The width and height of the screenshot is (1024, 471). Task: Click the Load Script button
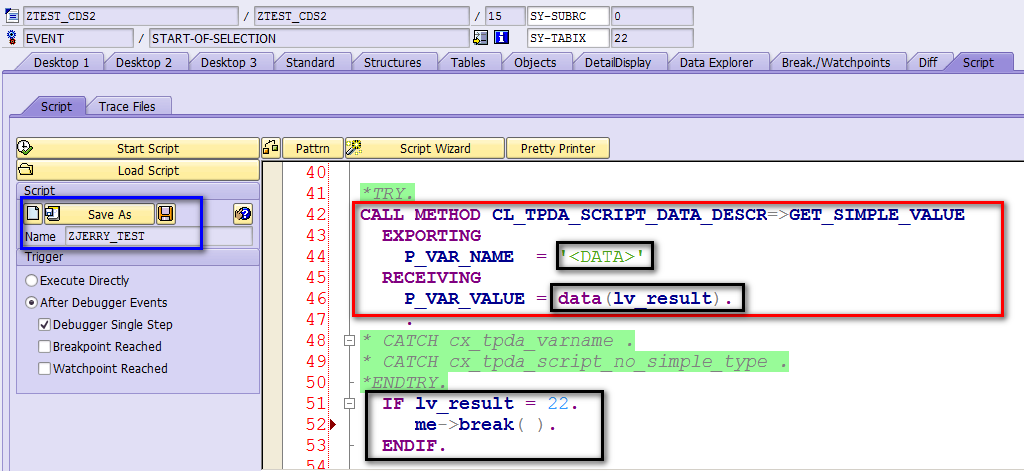coord(138,171)
